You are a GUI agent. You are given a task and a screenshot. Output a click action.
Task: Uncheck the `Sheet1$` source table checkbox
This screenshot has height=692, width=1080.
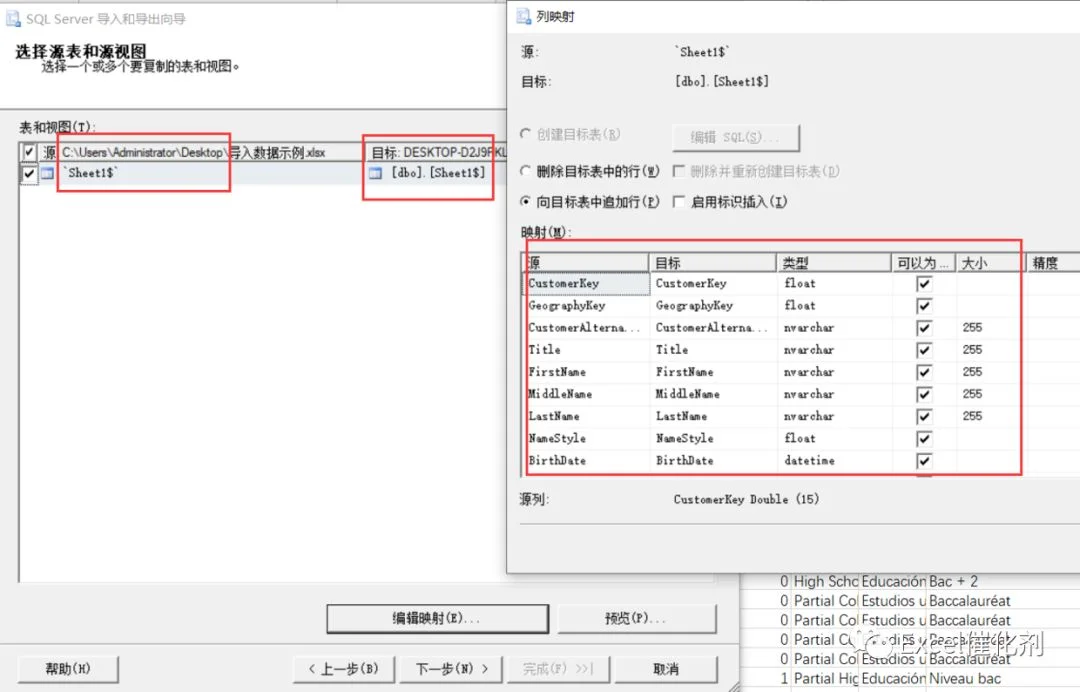(x=29, y=174)
